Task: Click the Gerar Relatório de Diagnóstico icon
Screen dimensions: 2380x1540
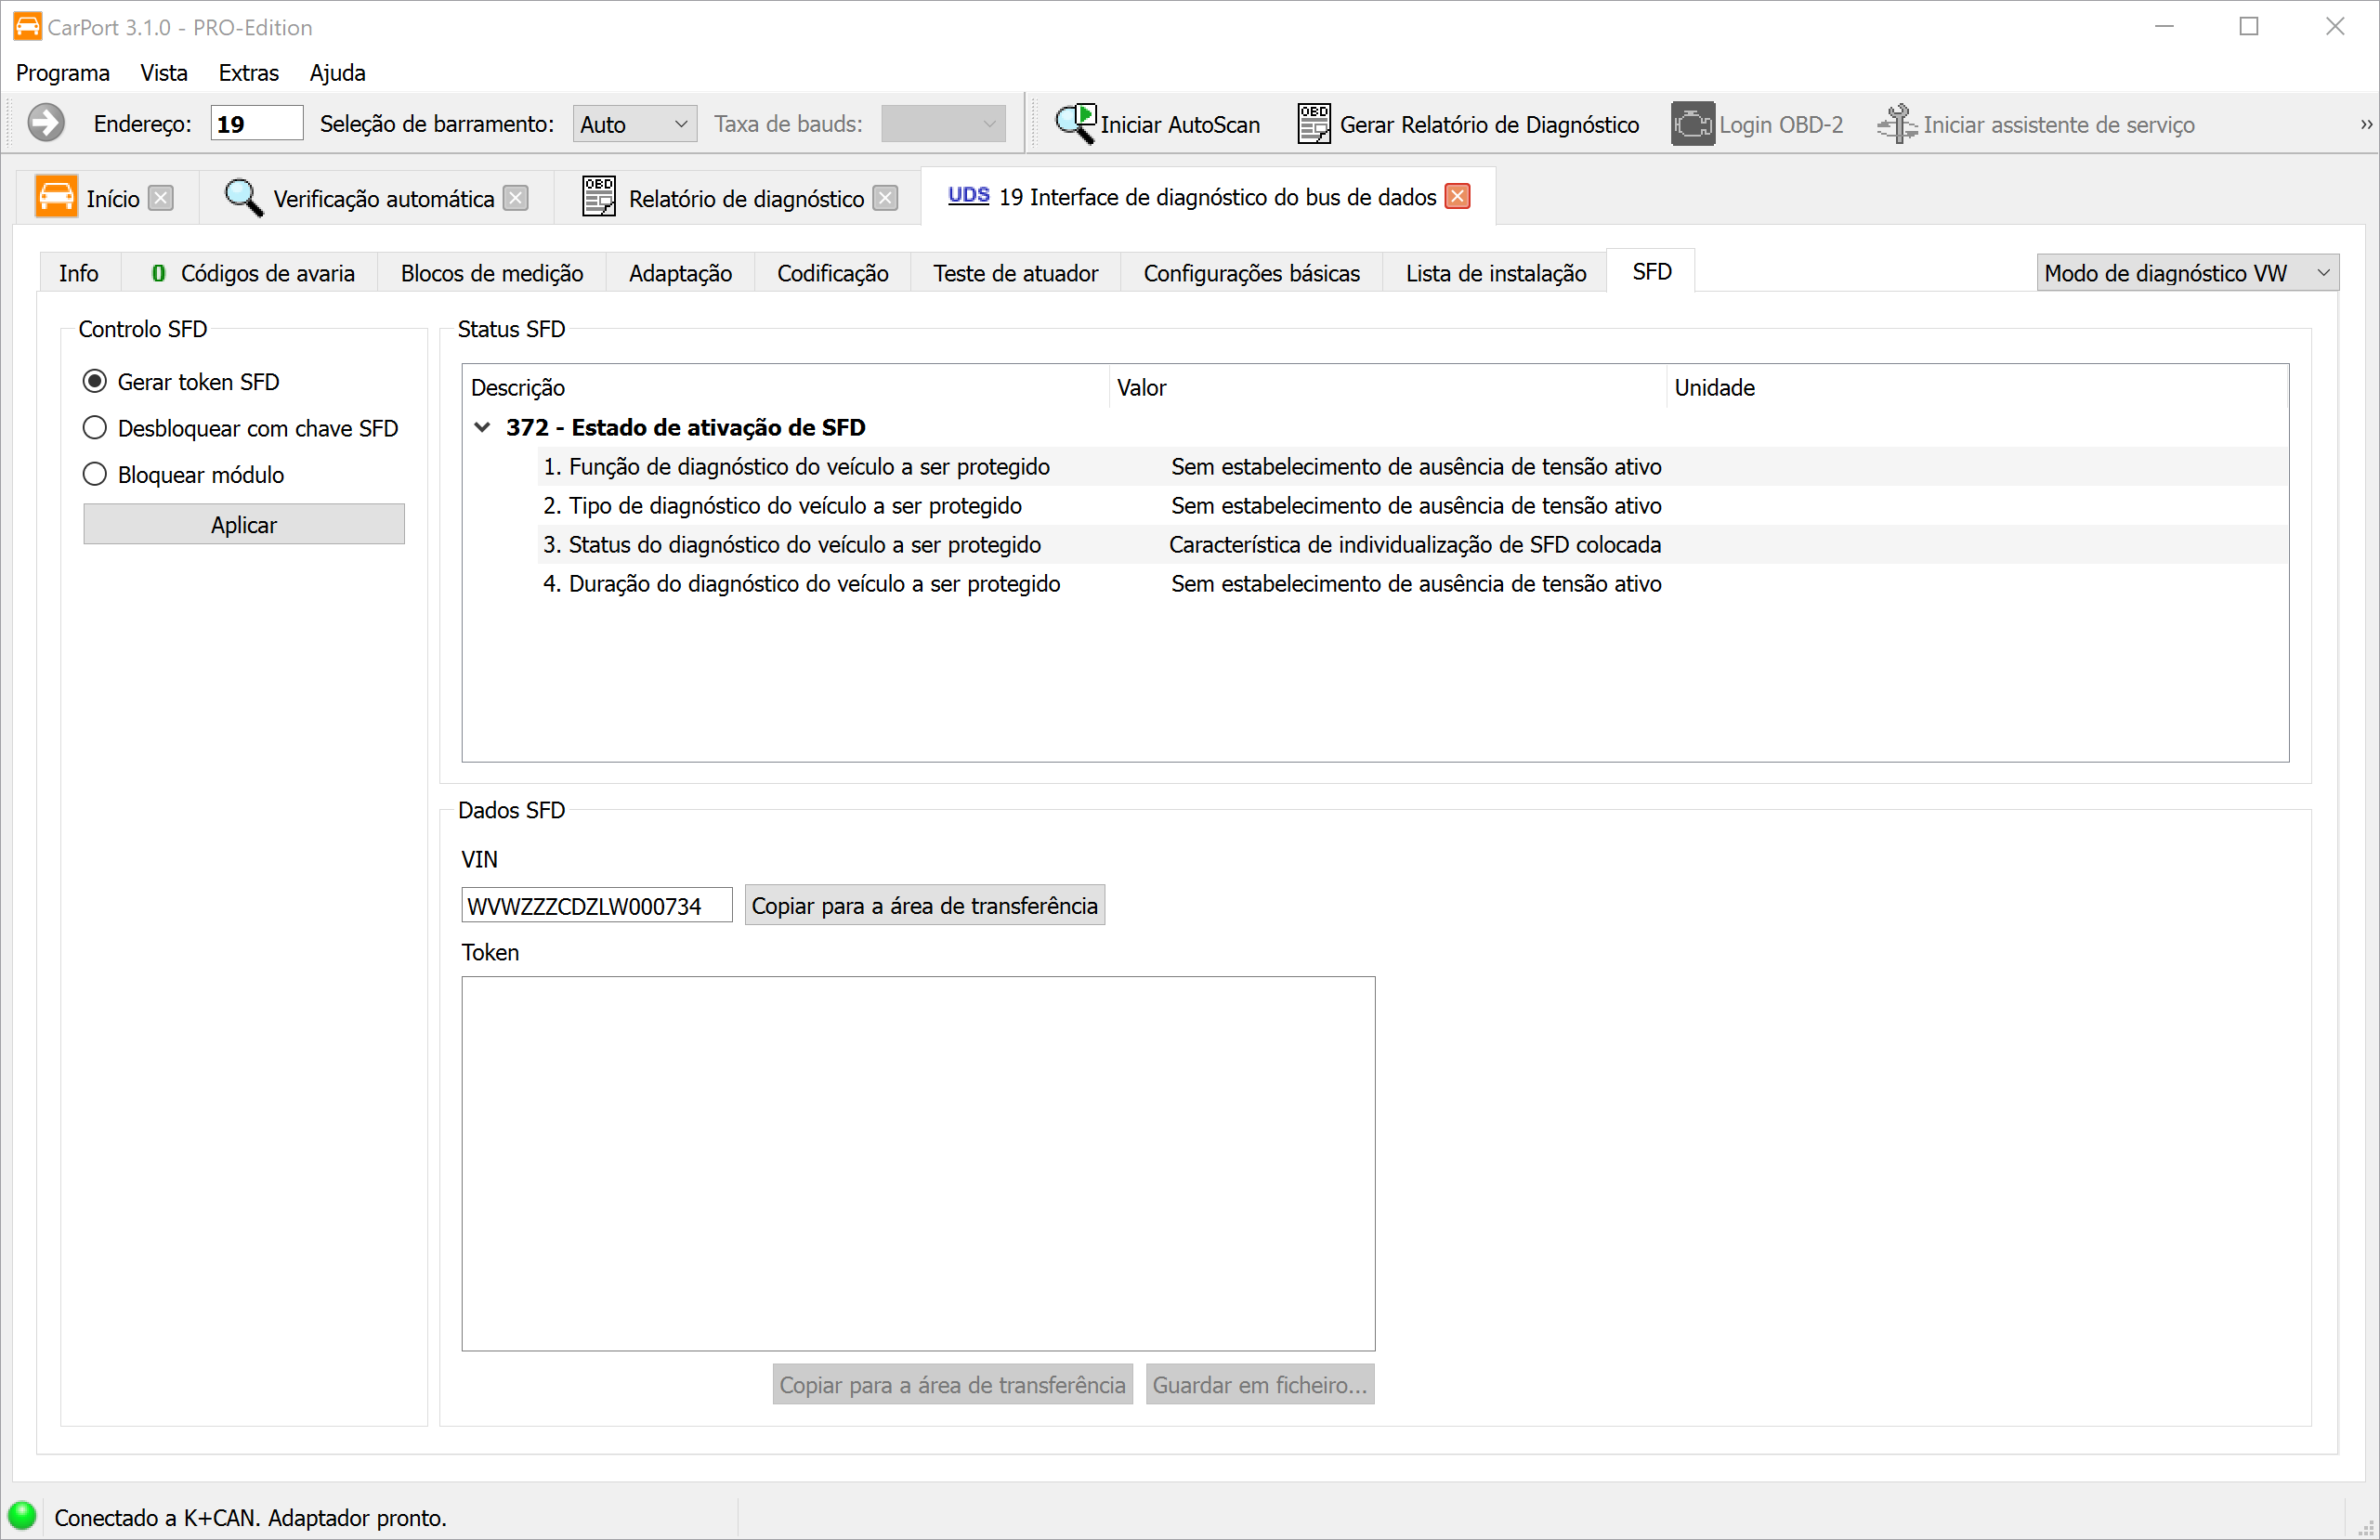Action: [1313, 124]
